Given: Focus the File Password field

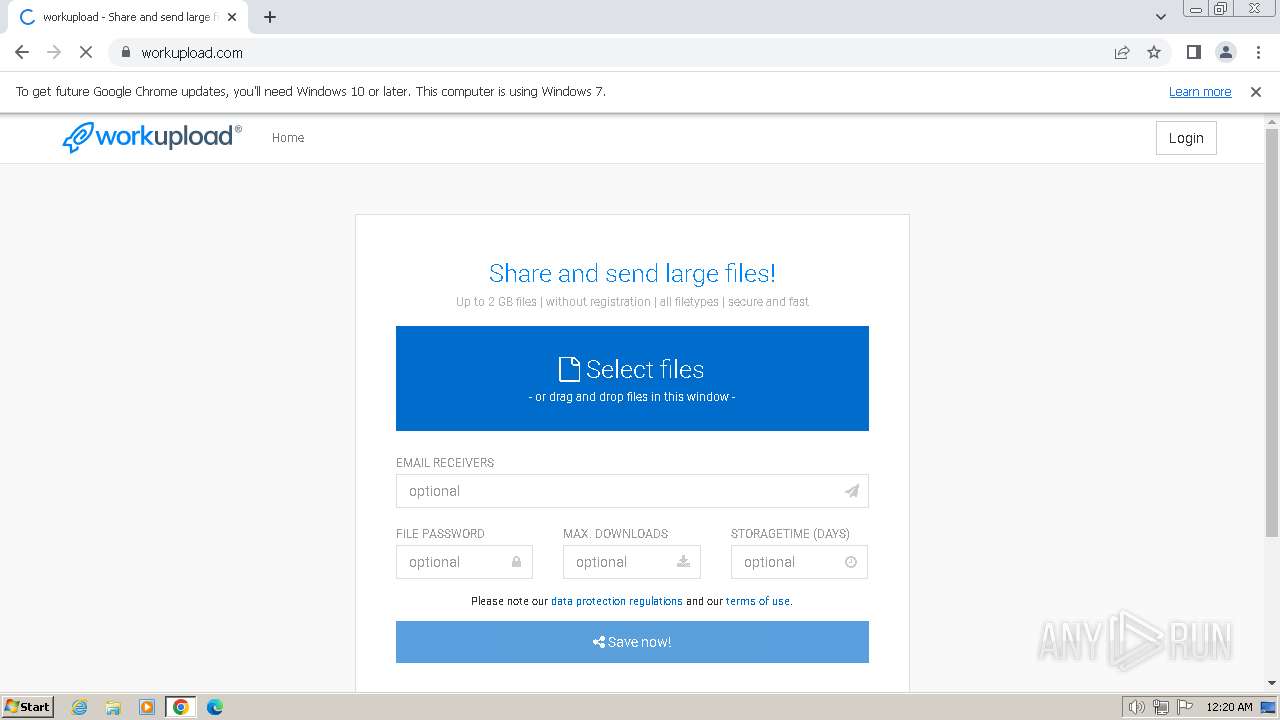Looking at the screenshot, I should [464, 562].
